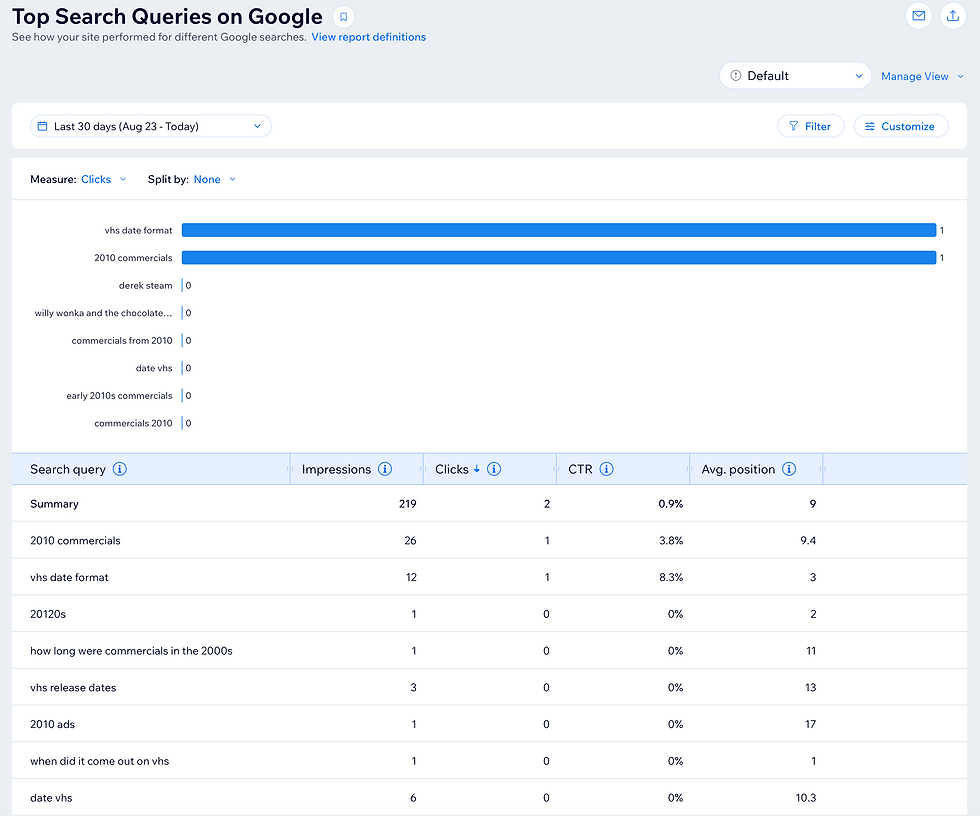Click the sliders icon on Customize button

point(869,126)
